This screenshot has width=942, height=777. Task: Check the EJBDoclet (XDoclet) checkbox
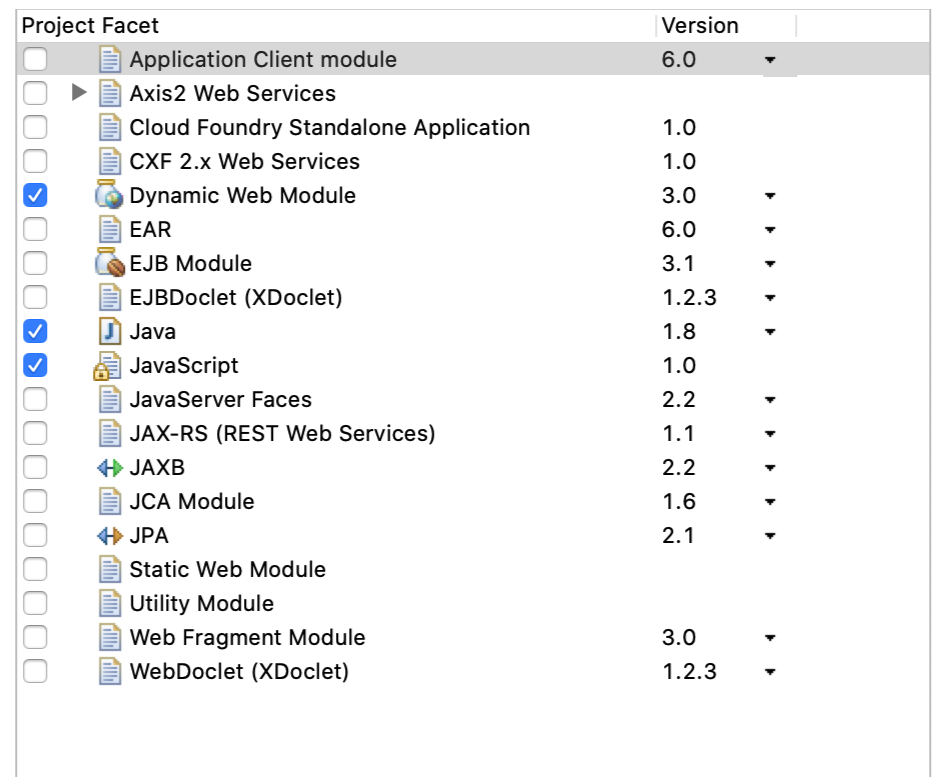pos(35,297)
